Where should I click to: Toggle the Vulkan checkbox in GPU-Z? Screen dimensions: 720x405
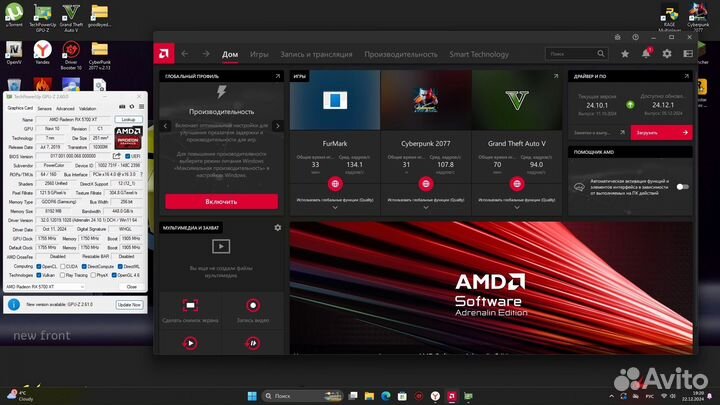39,275
